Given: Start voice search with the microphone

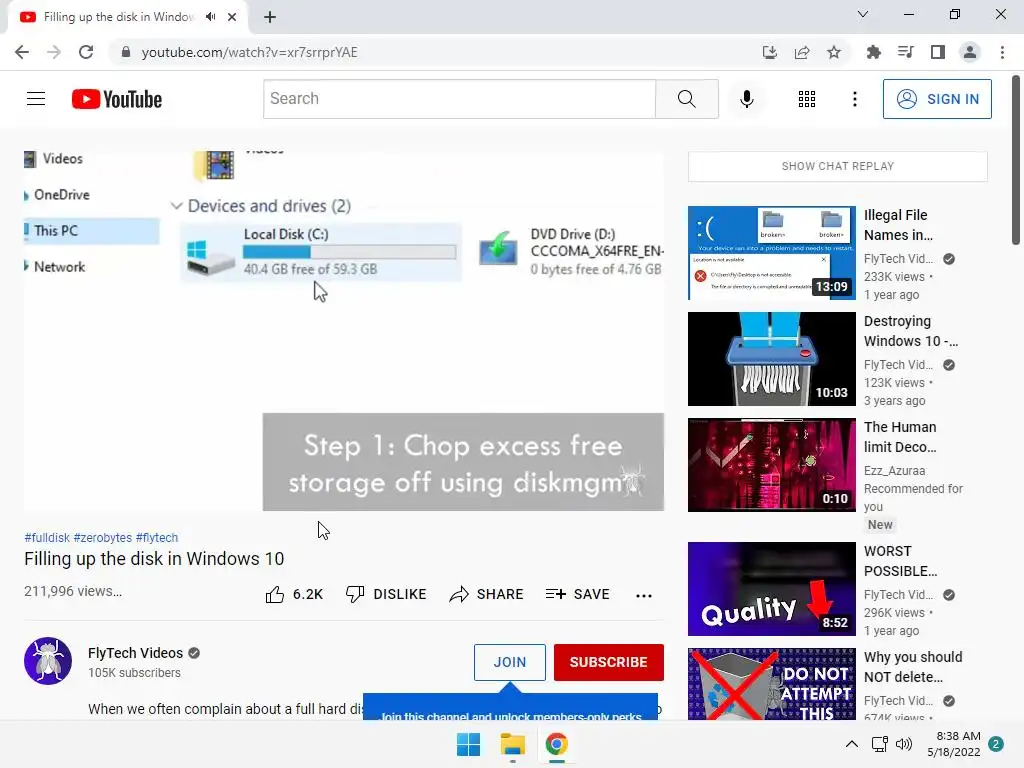Looking at the screenshot, I should click(746, 99).
